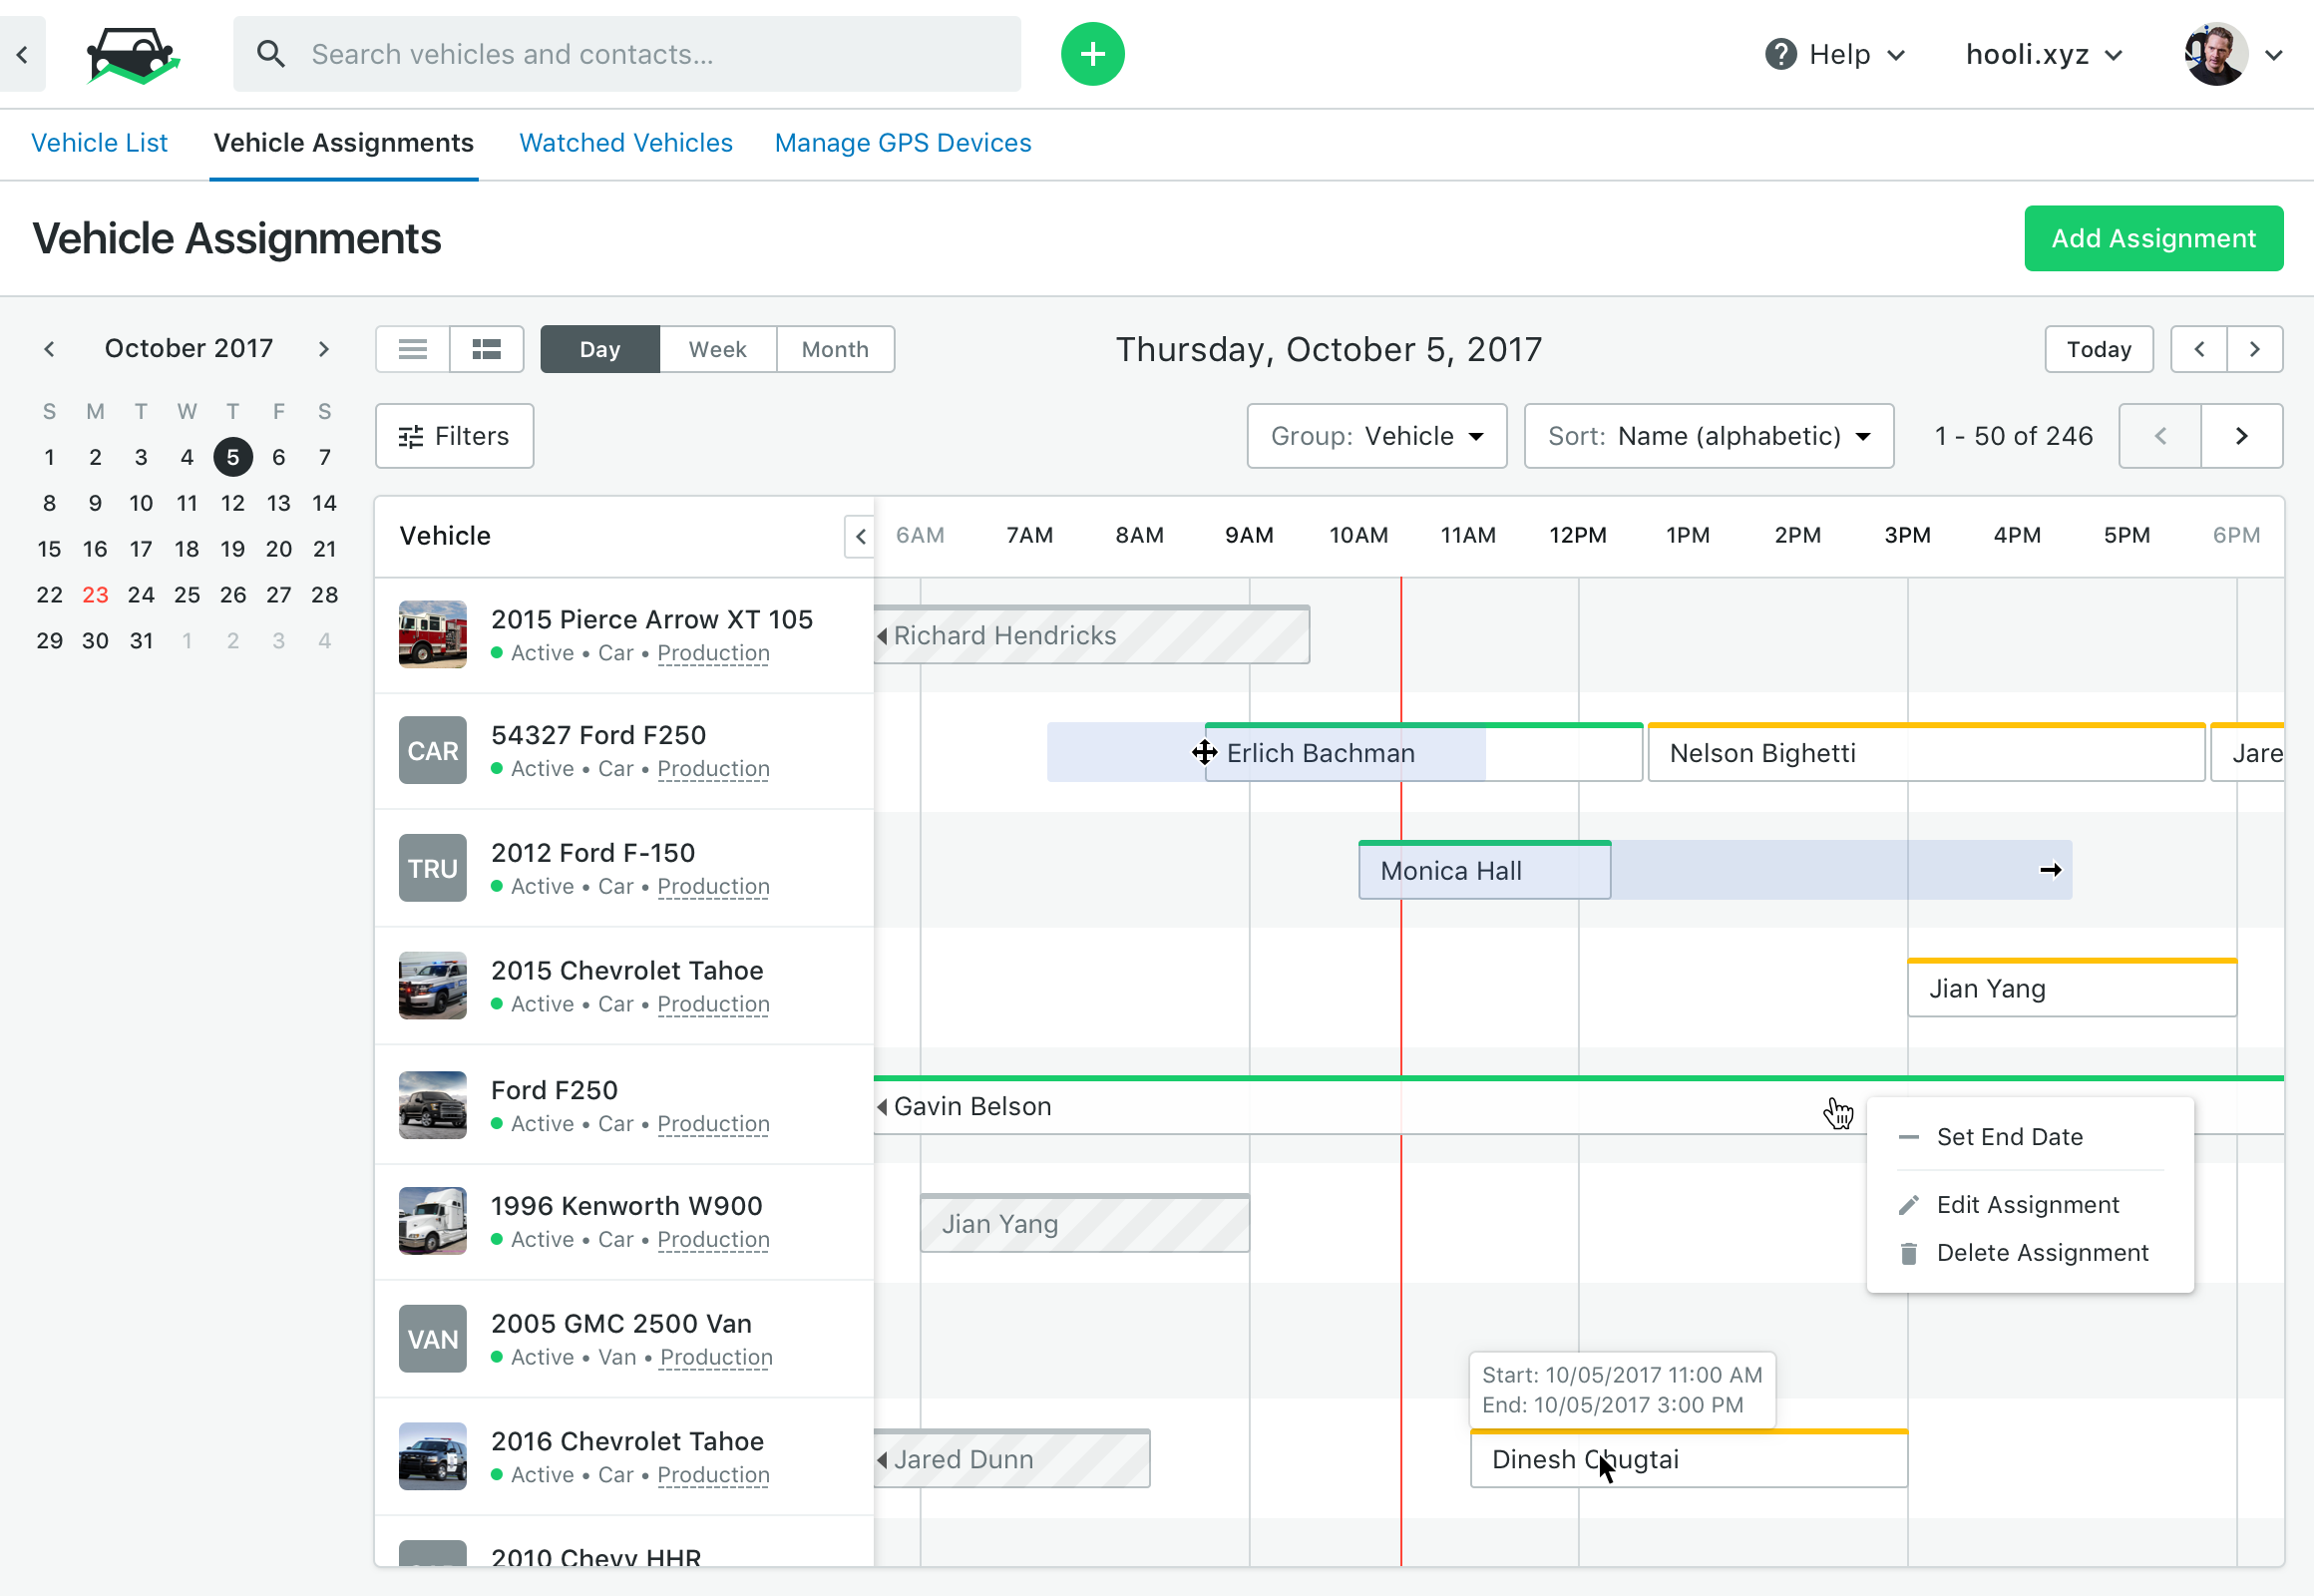Select the Month view toggle button
The image size is (2314, 1596).
tap(834, 350)
